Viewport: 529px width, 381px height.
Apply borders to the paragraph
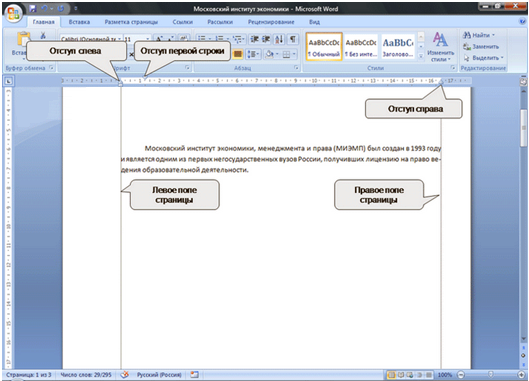click(286, 54)
